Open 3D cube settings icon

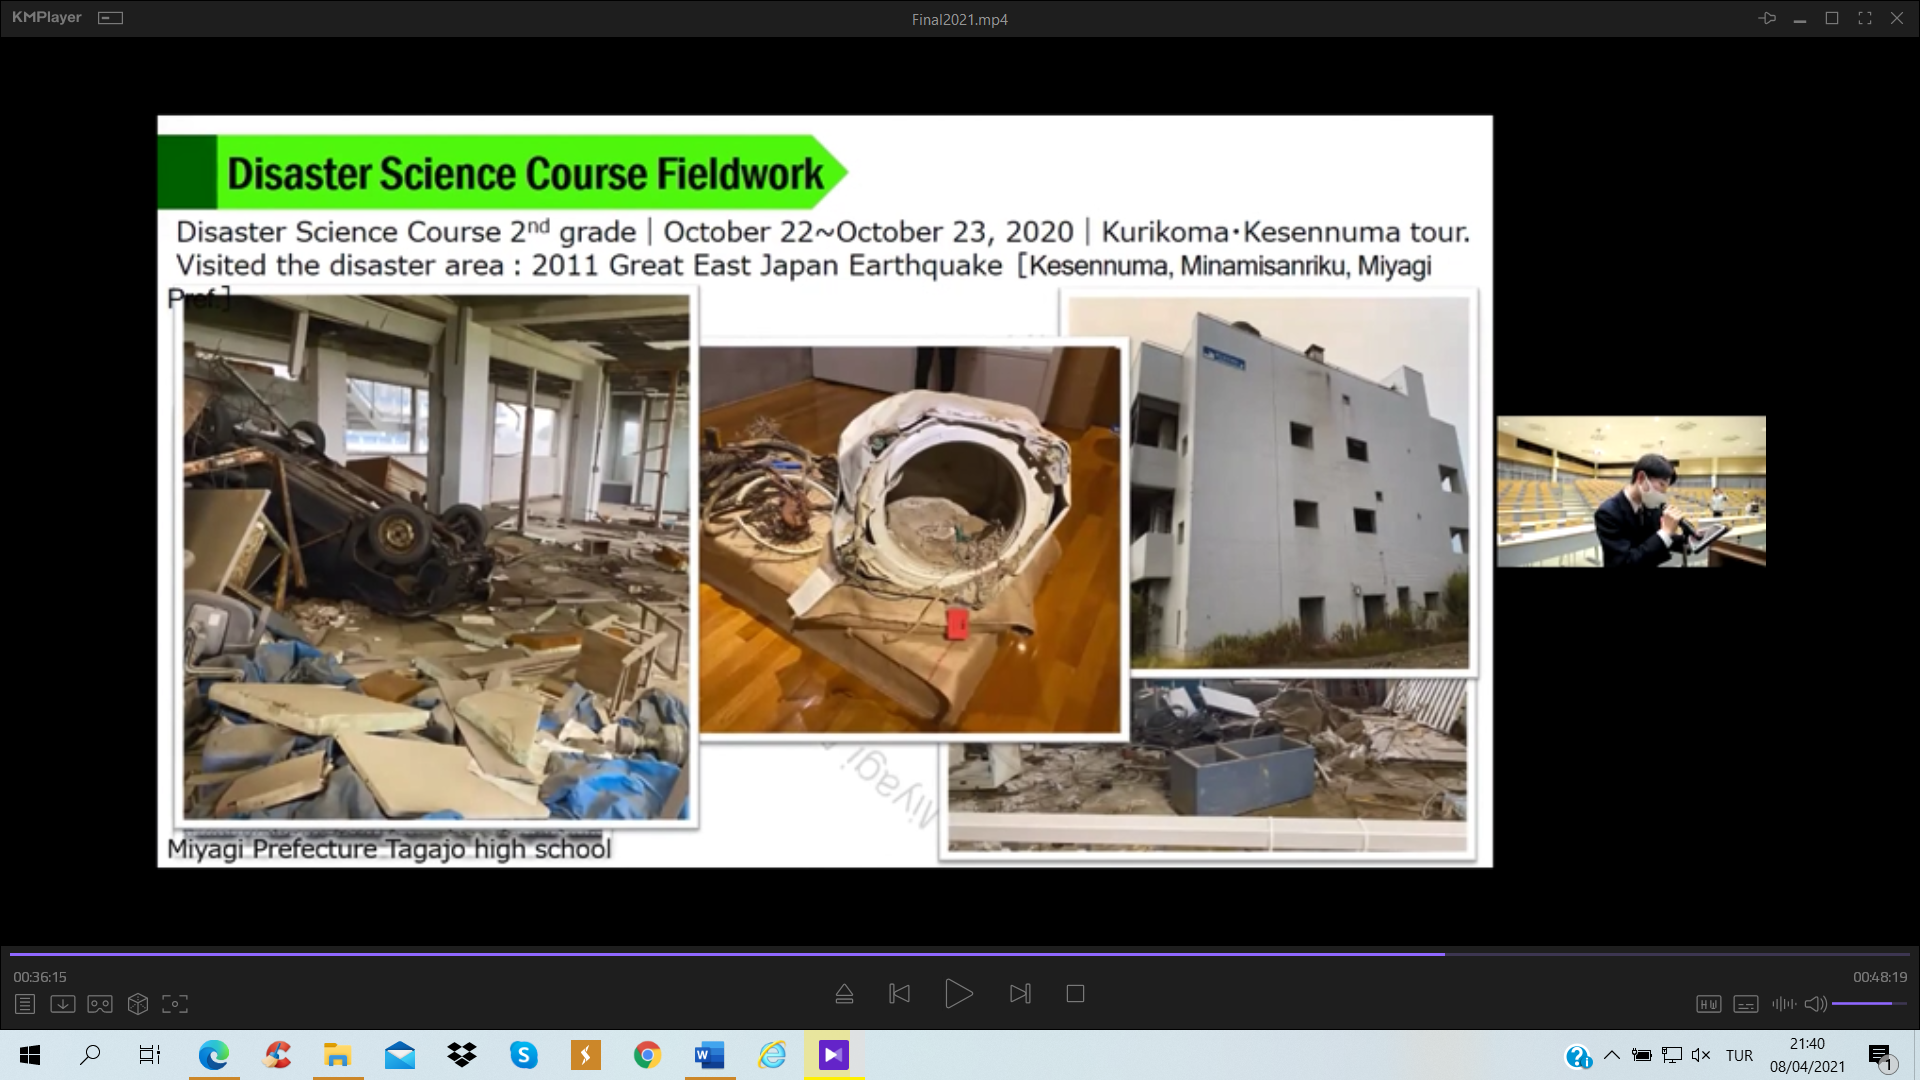tap(138, 1004)
